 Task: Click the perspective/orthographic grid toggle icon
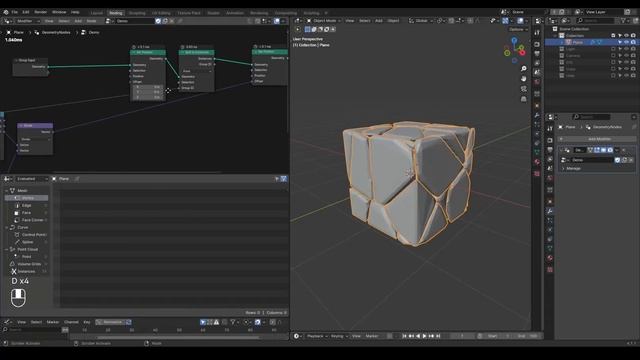pyautogui.click(x=524, y=99)
